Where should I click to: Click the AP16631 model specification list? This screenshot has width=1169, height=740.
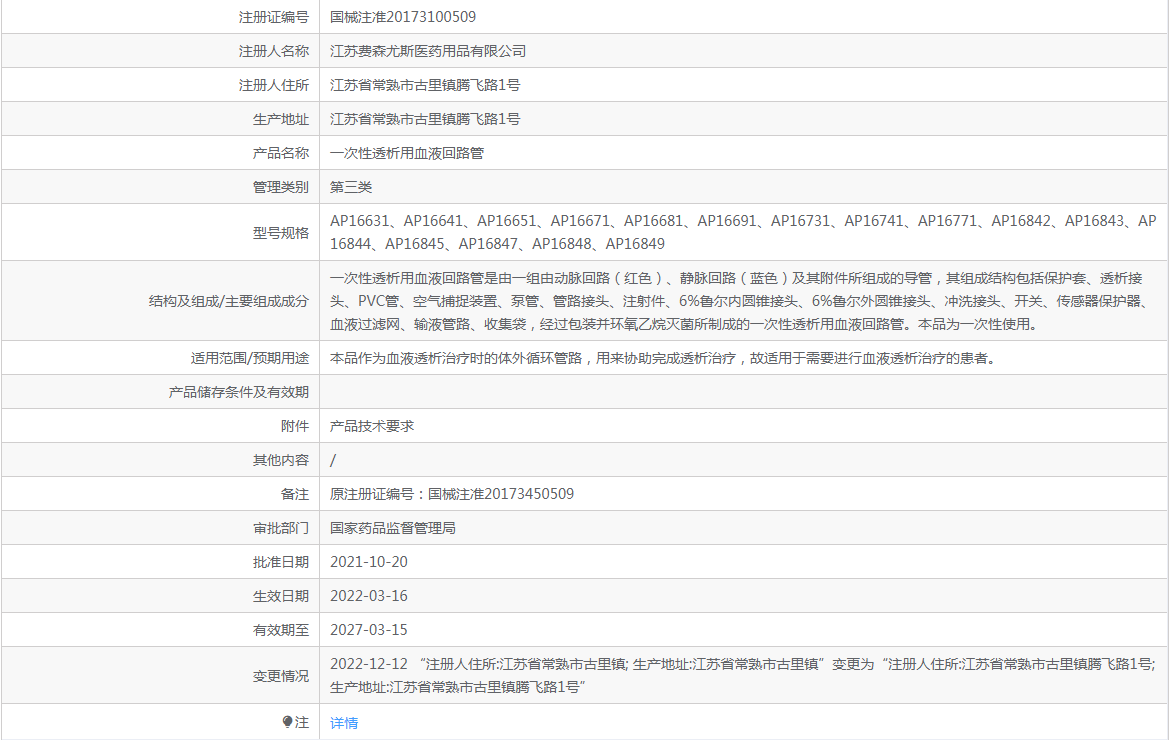coord(742,232)
